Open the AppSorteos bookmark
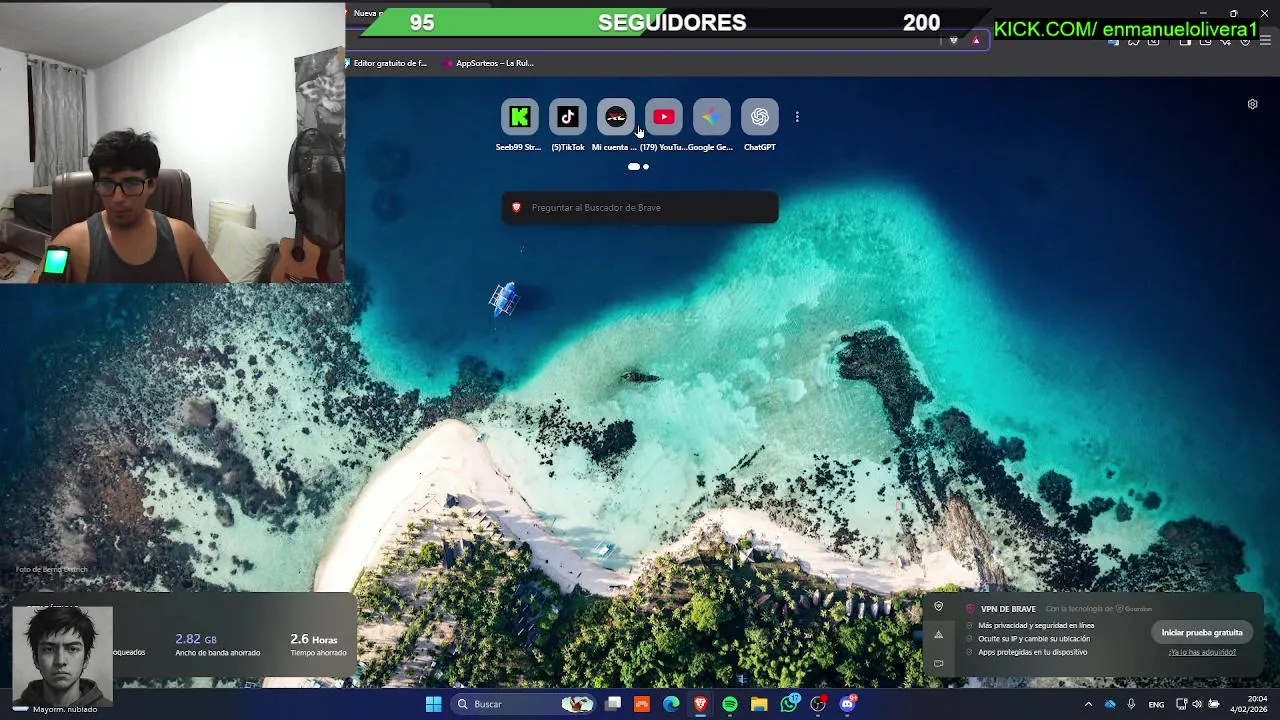Image resolution: width=1280 pixels, height=720 pixels. click(489, 63)
